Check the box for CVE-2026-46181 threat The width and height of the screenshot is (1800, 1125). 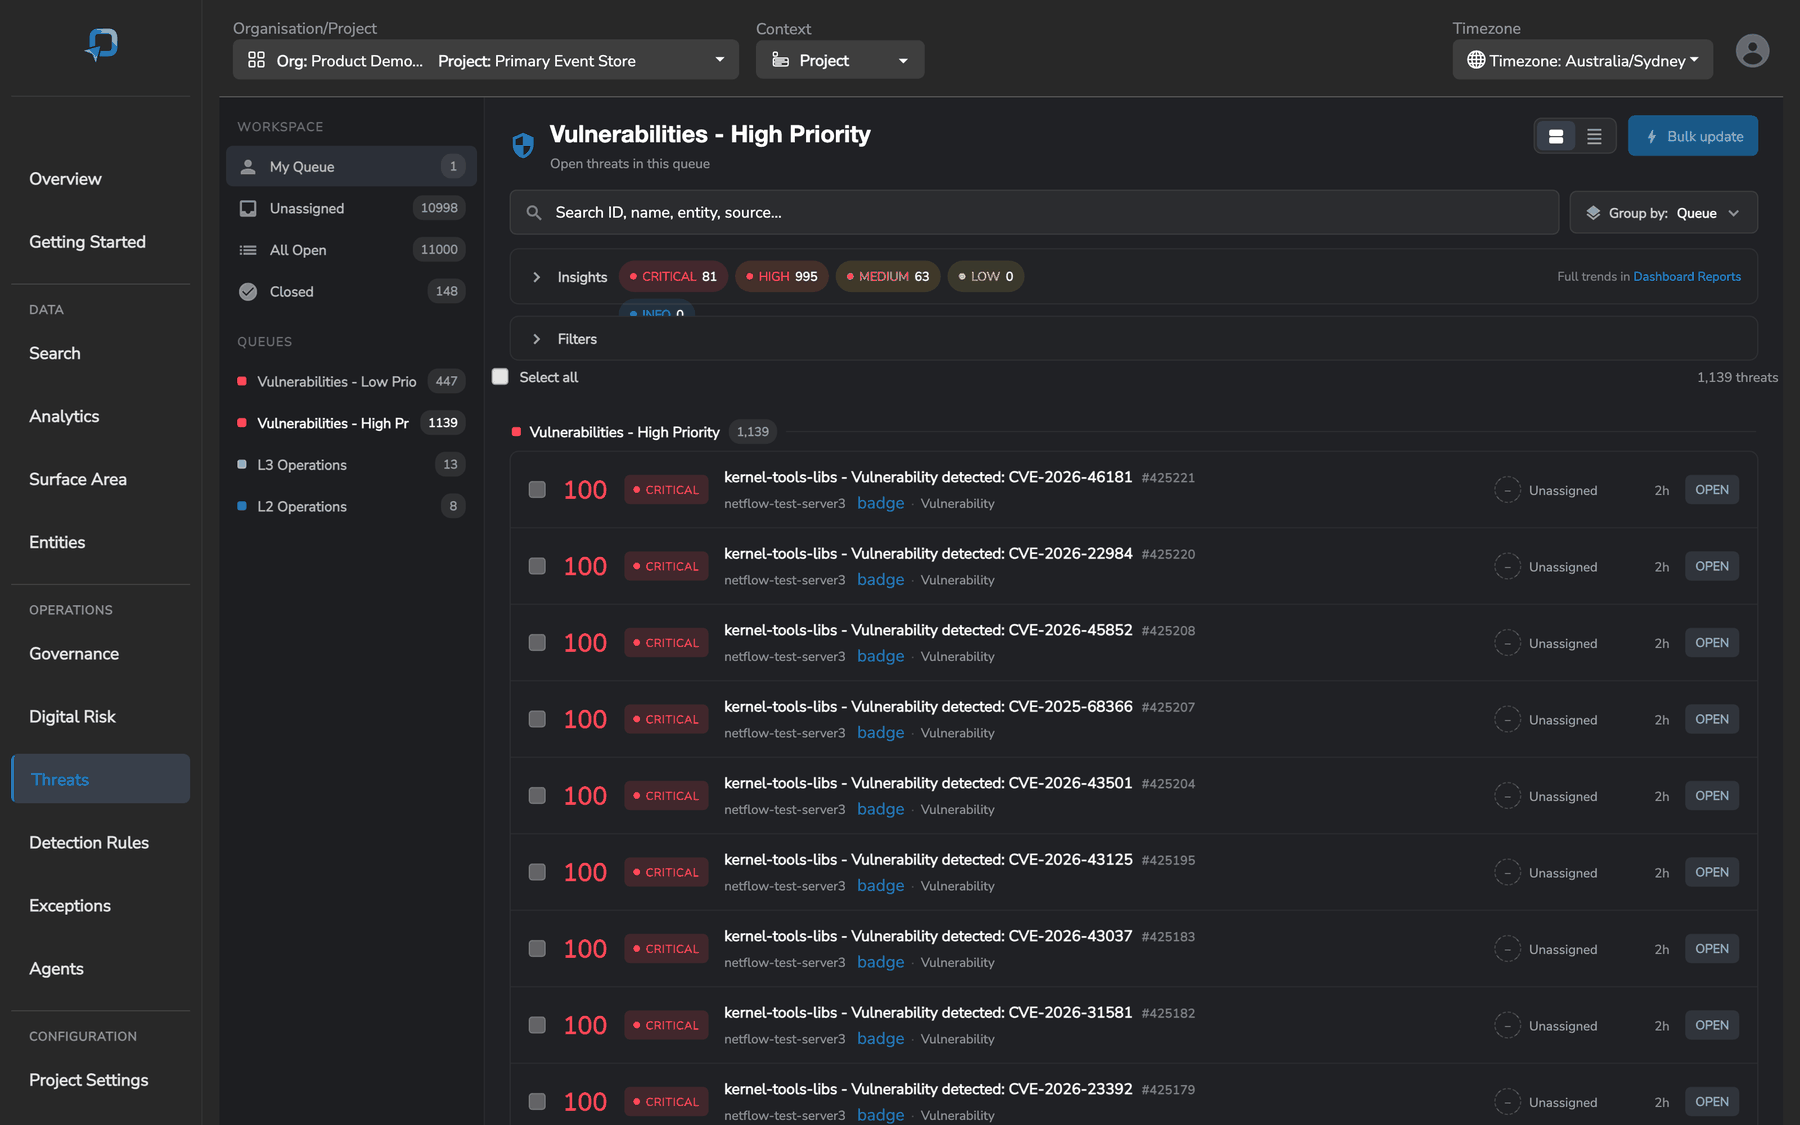click(537, 490)
